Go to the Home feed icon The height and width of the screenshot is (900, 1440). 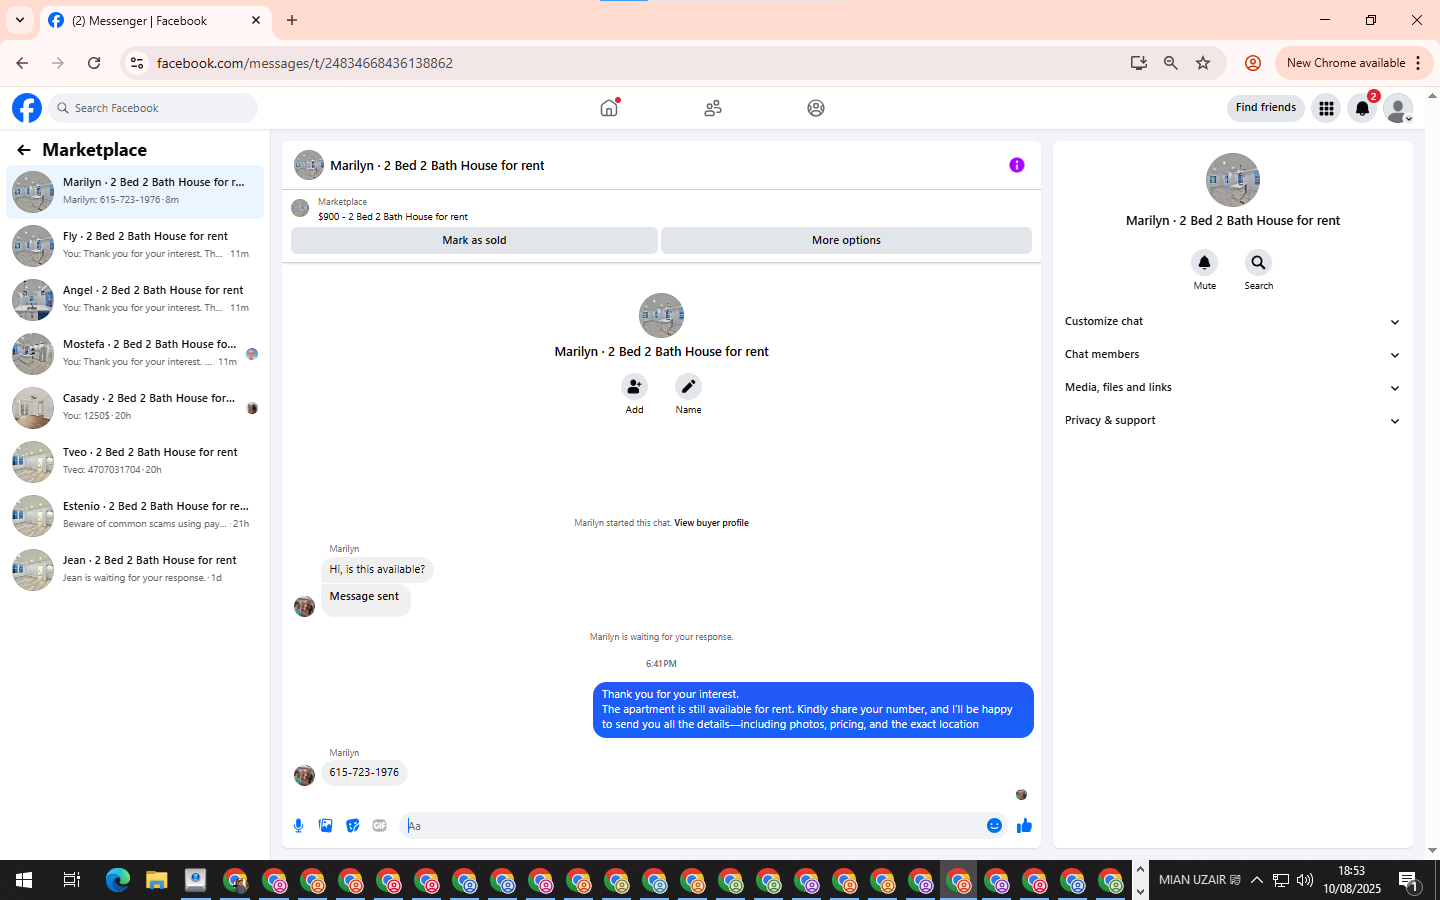click(609, 108)
